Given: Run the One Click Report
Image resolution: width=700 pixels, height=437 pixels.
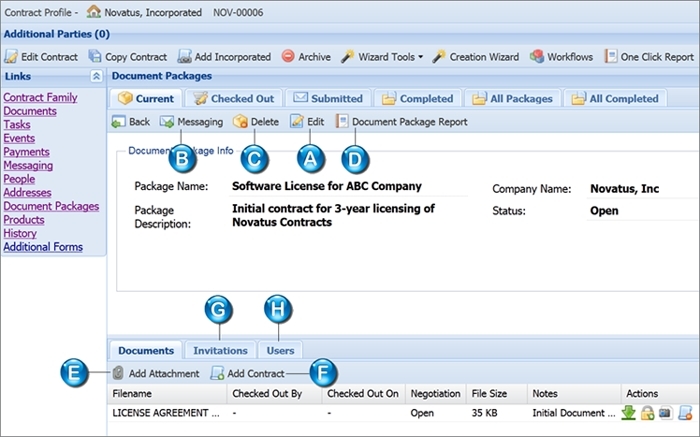Looking at the screenshot, I should point(649,57).
